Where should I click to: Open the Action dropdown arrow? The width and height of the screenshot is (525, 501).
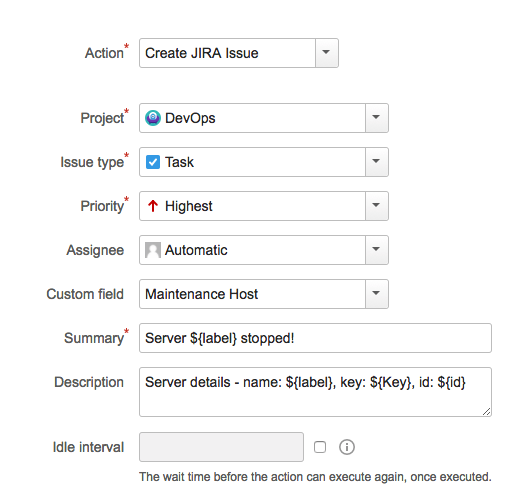tap(326, 53)
